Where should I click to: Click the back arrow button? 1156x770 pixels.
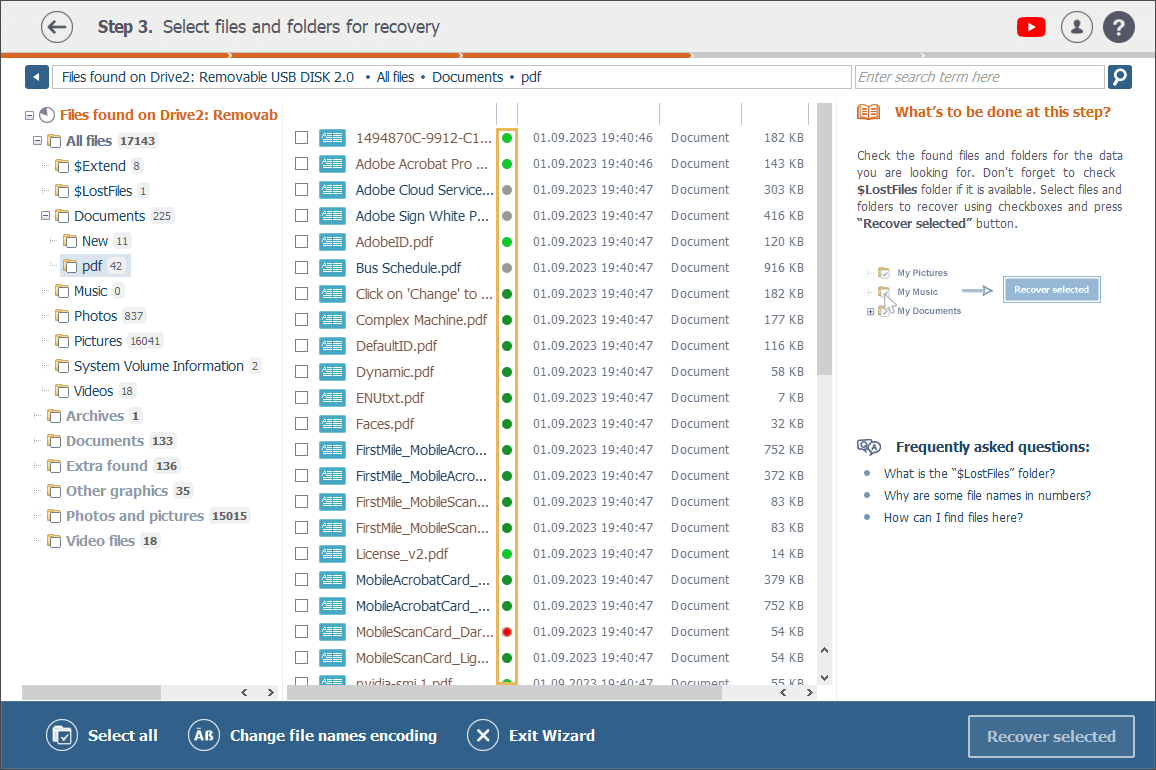57,27
